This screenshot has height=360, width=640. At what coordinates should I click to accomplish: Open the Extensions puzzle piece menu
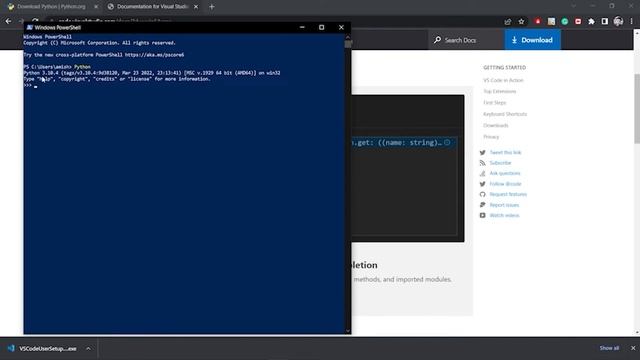click(x=591, y=21)
